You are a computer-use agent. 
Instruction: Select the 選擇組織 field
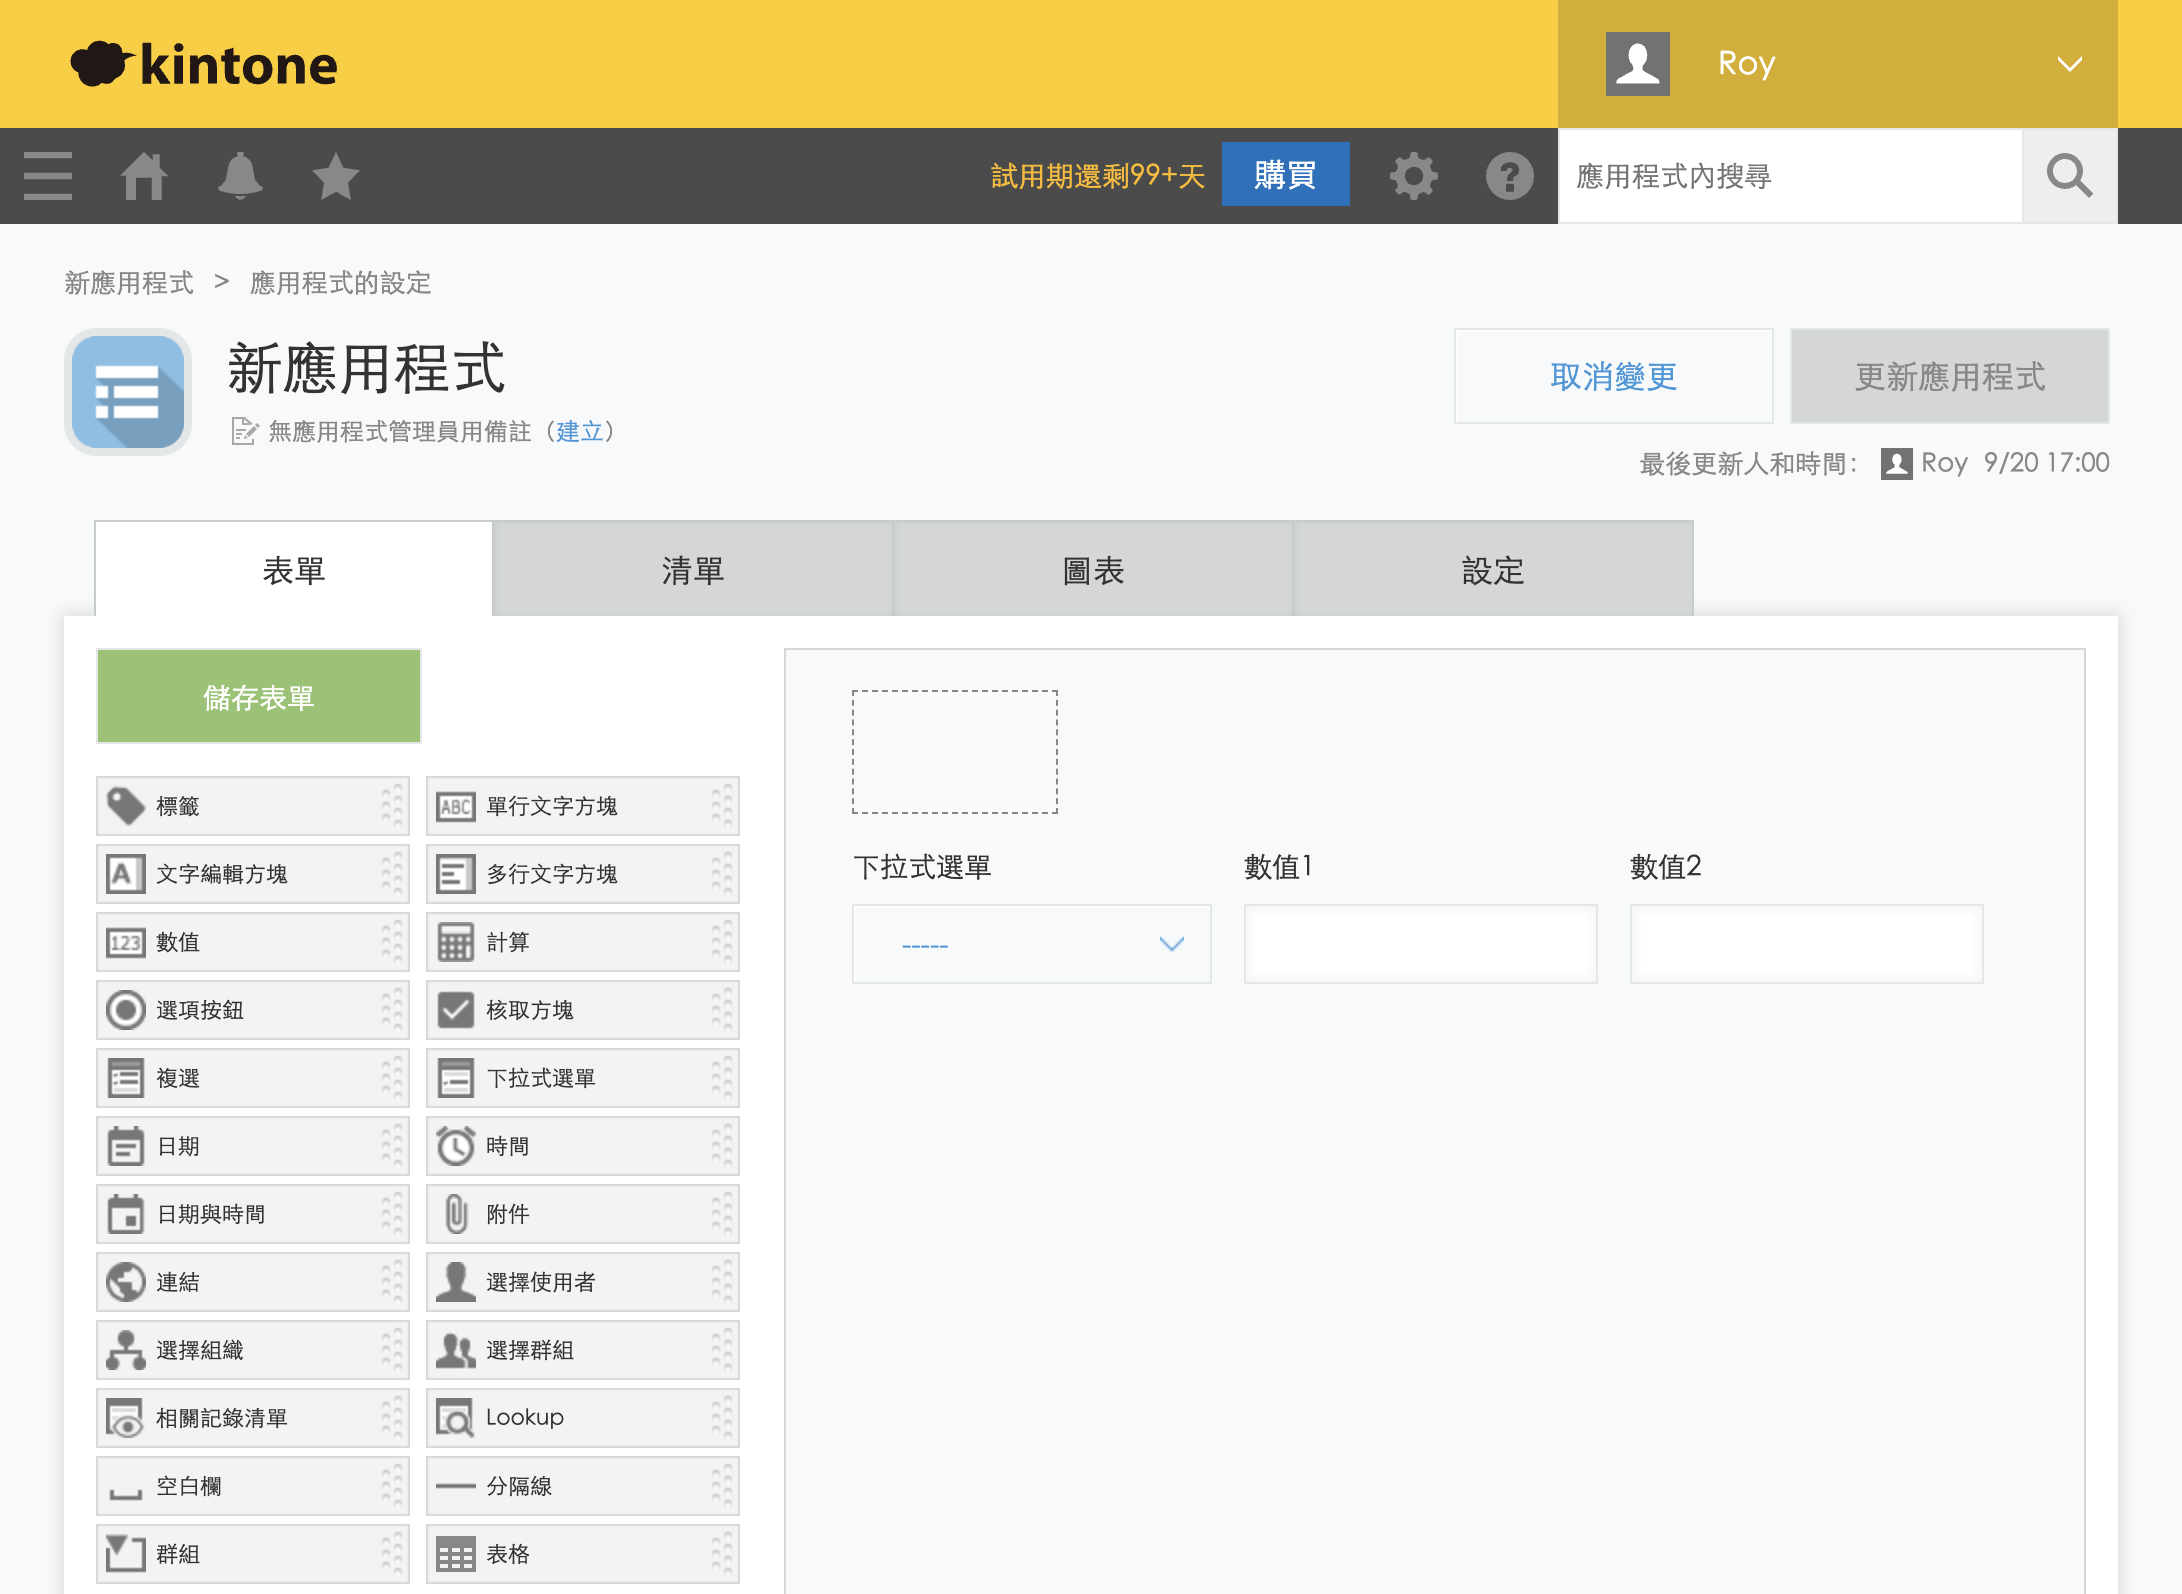click(253, 1350)
